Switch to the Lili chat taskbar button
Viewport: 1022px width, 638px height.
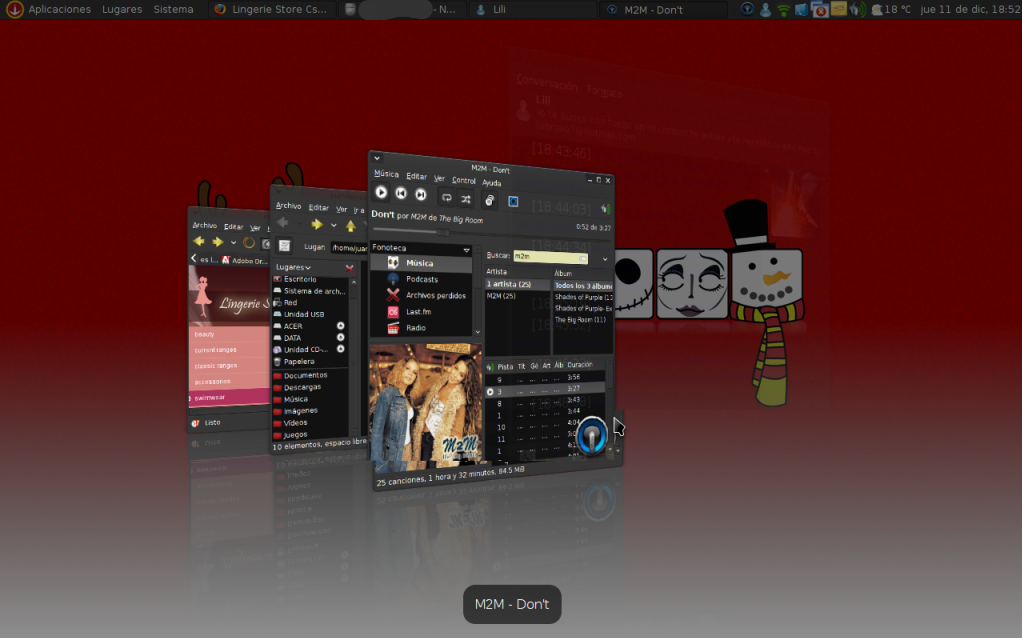tap(534, 9)
